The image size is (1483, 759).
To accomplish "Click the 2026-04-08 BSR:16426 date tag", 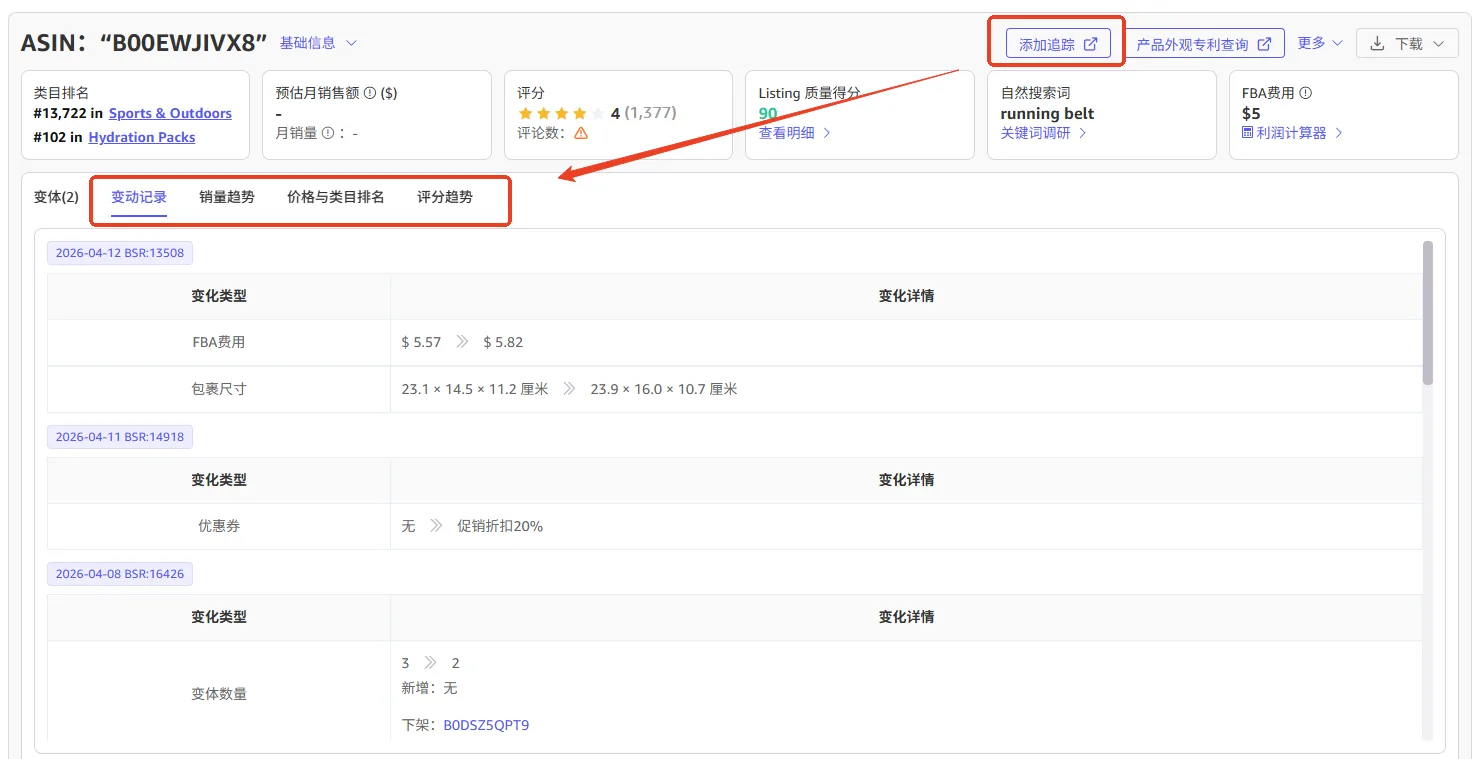I will (x=120, y=574).
